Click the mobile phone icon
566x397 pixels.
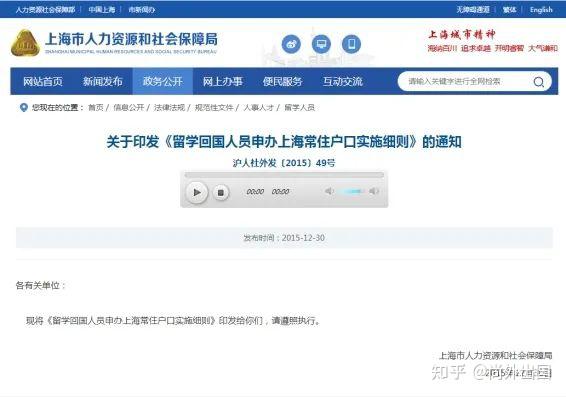(x=351, y=44)
